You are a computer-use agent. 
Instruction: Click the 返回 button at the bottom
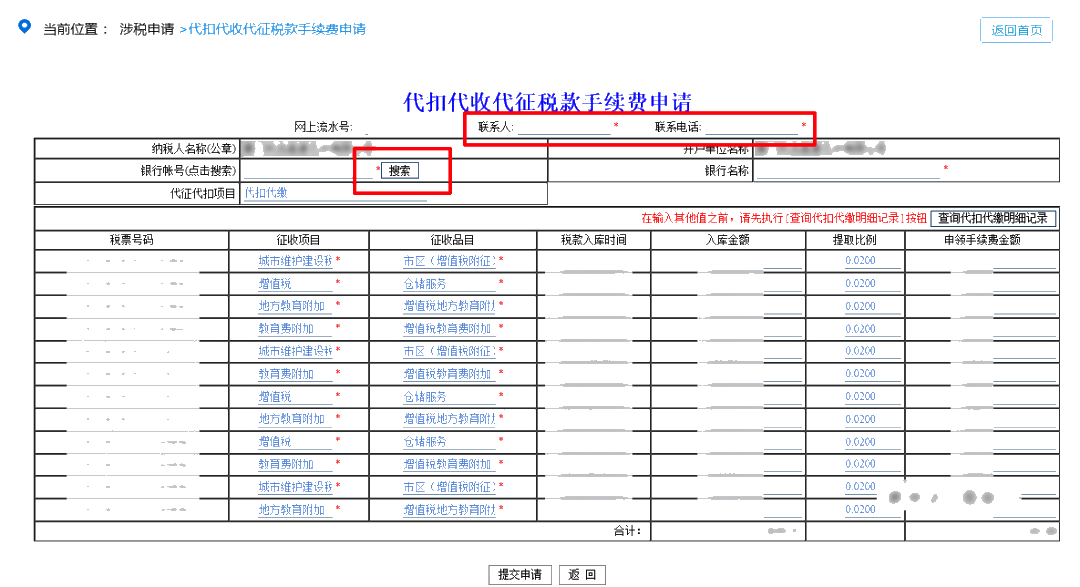point(582,575)
